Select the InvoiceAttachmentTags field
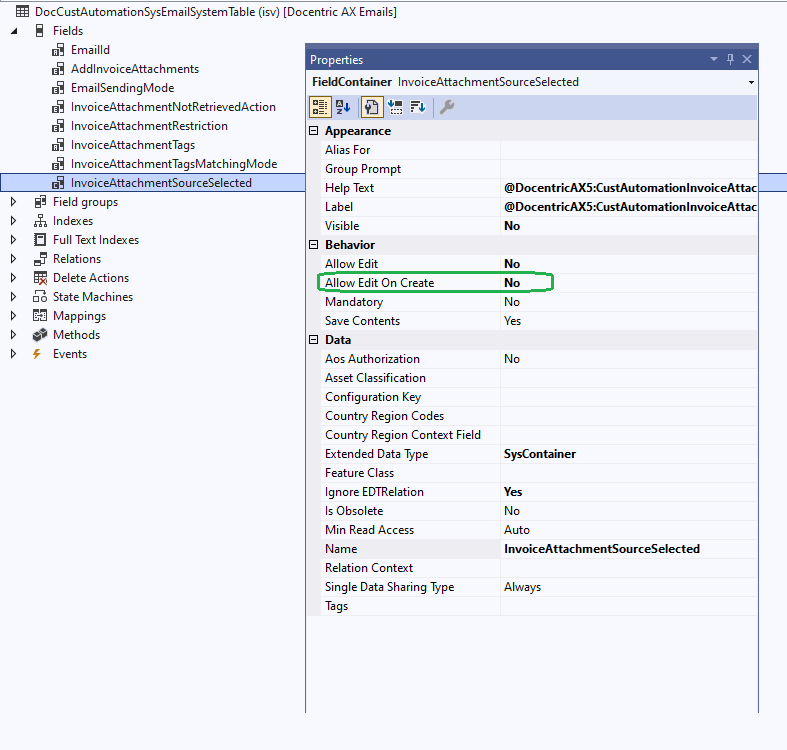The height and width of the screenshot is (750, 787). tap(132, 145)
